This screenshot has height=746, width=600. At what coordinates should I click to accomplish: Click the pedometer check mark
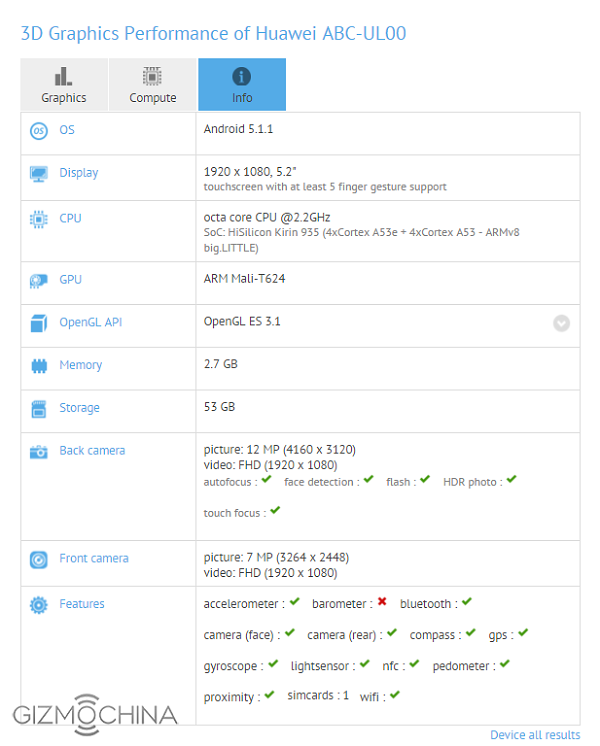click(505, 664)
